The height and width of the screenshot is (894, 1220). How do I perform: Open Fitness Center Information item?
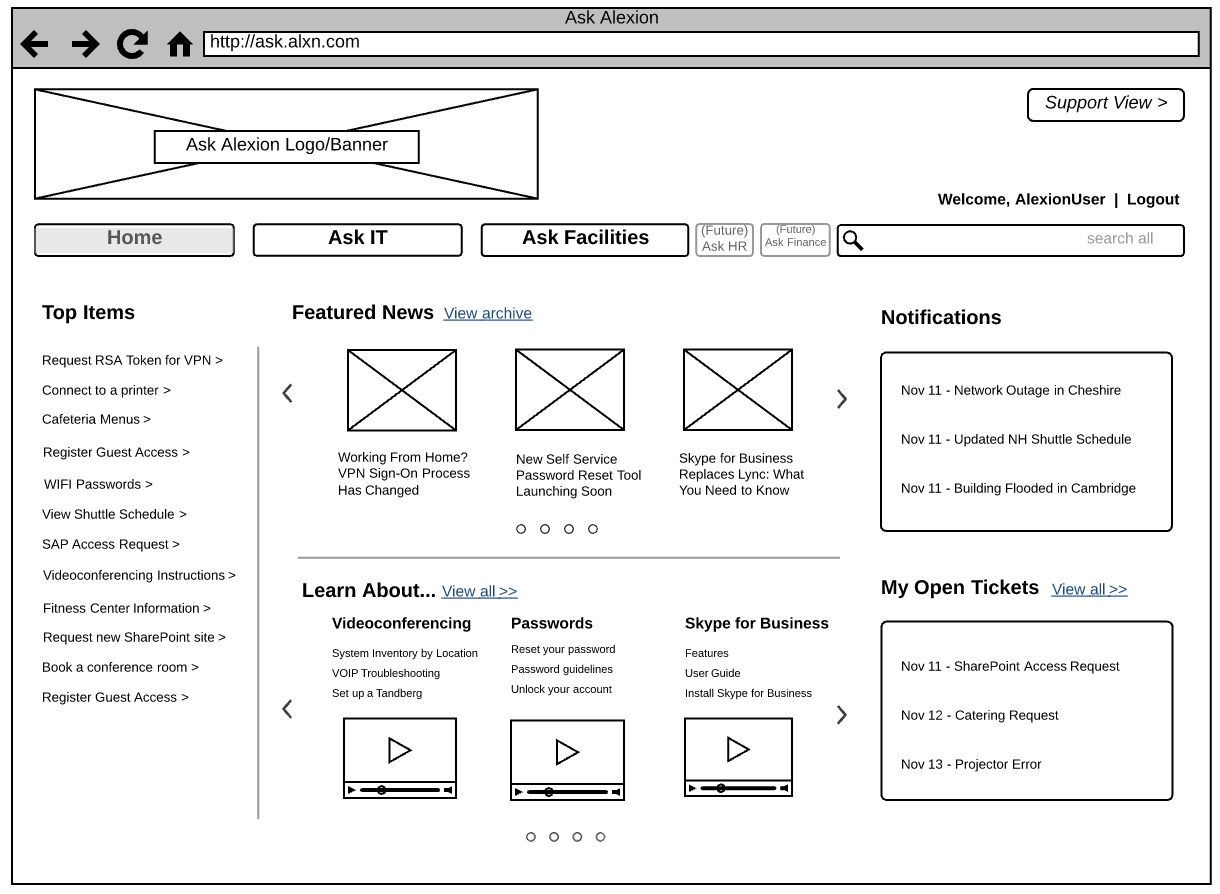[127, 608]
